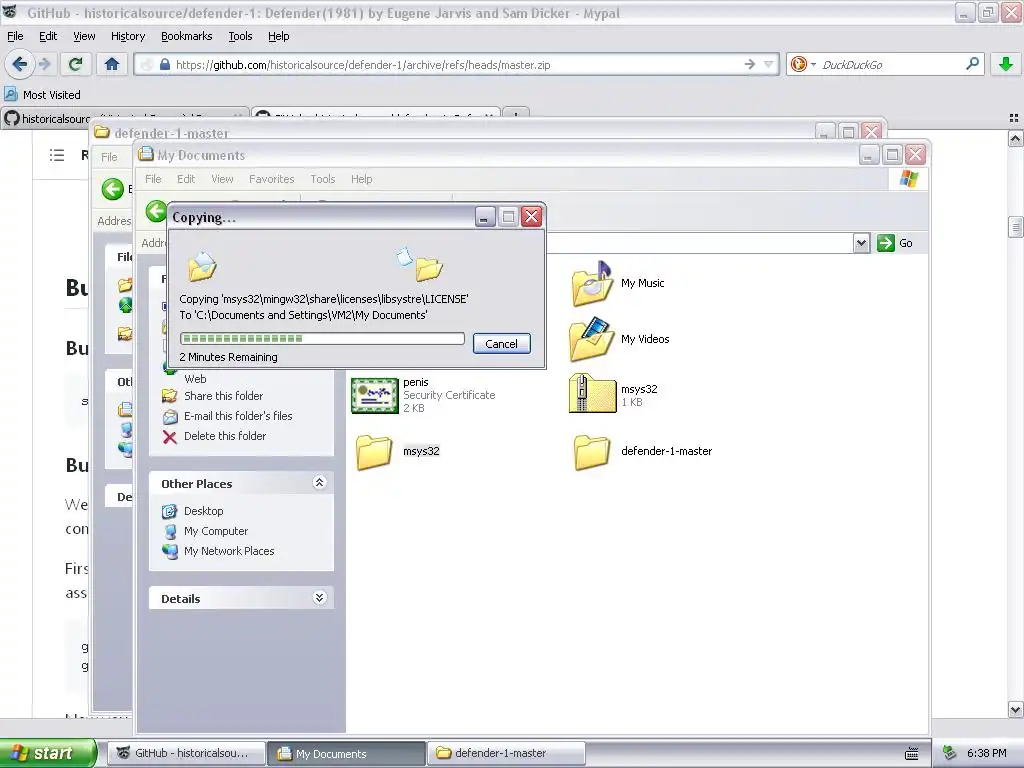This screenshot has width=1024, height=768.
Task: Click the browser URL address field
Action: [x=457, y=65]
